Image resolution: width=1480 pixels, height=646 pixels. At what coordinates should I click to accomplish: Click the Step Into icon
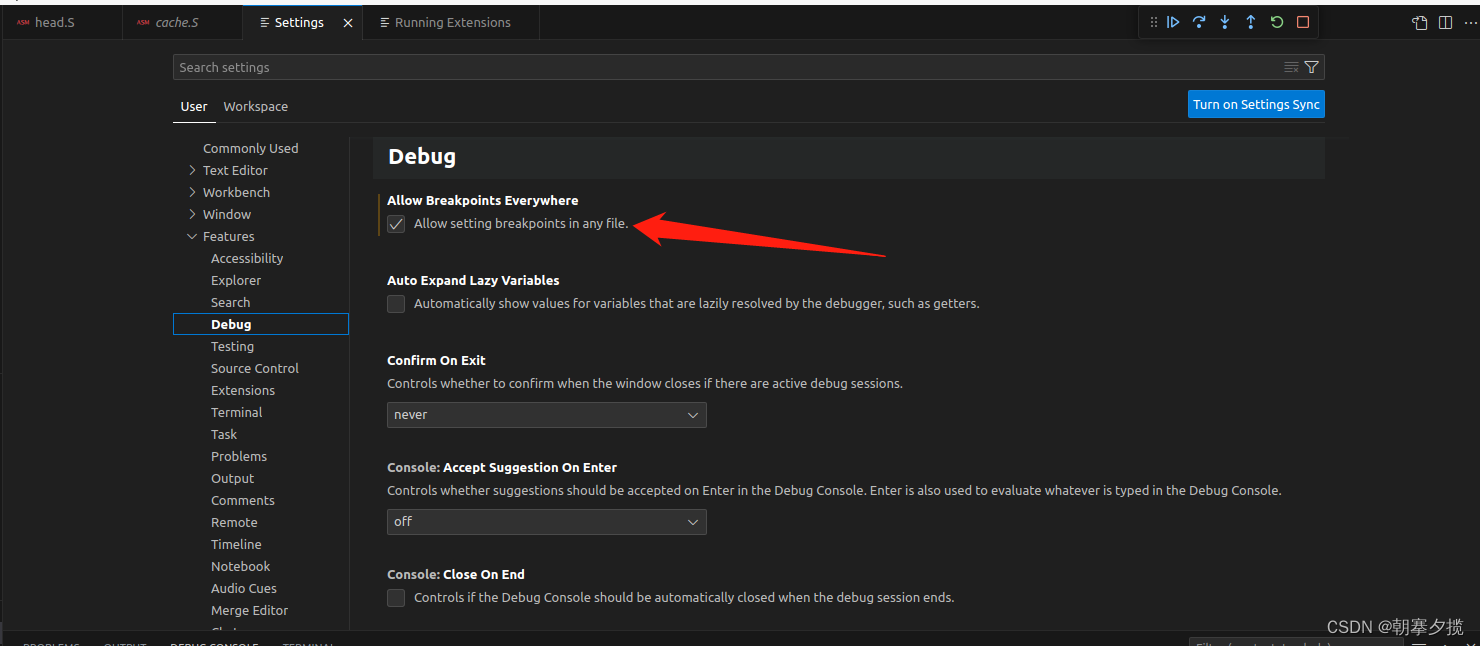(1225, 21)
